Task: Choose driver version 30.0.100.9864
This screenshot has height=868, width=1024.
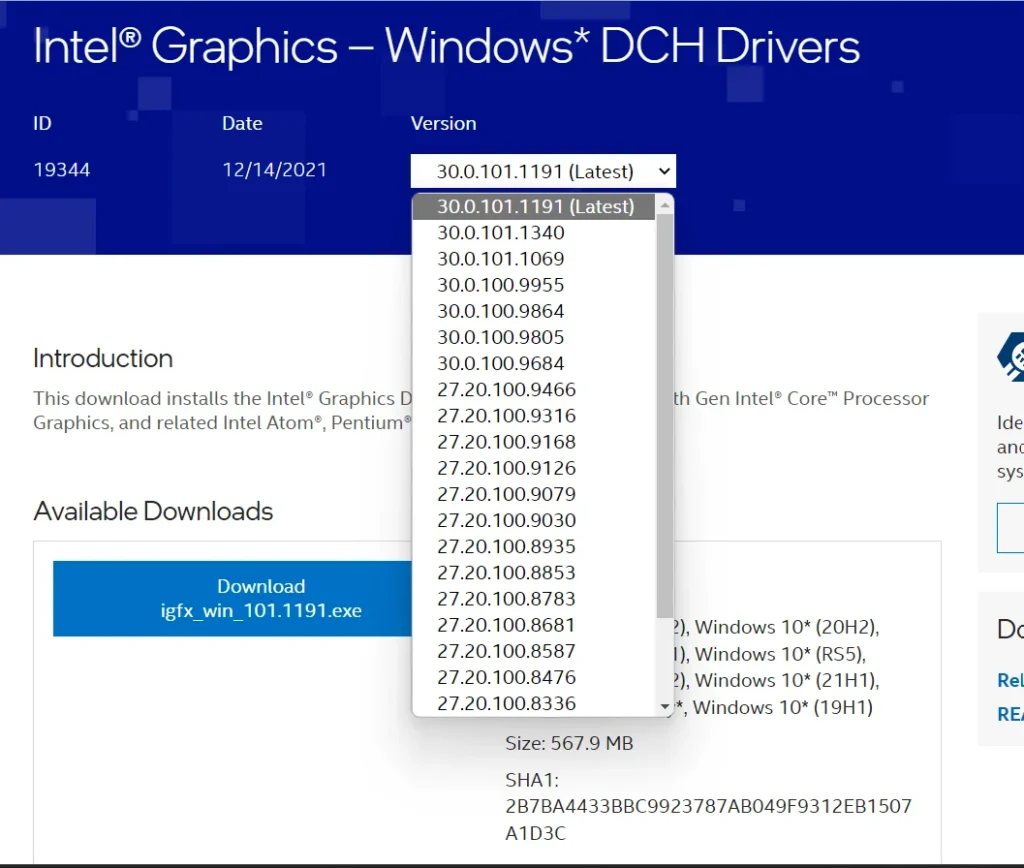Action: pyautogui.click(x=534, y=311)
